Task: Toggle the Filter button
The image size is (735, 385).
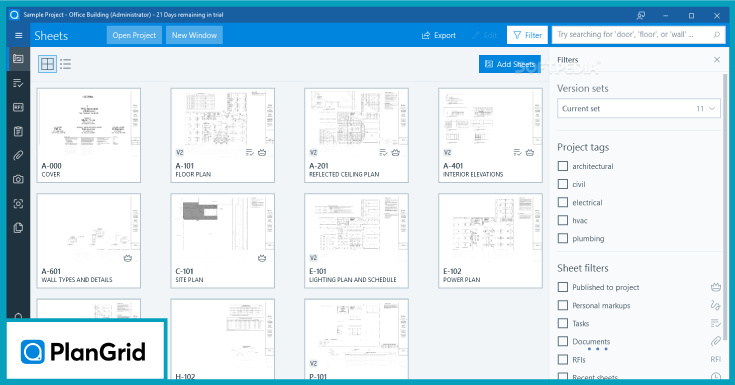Action: 527,35
